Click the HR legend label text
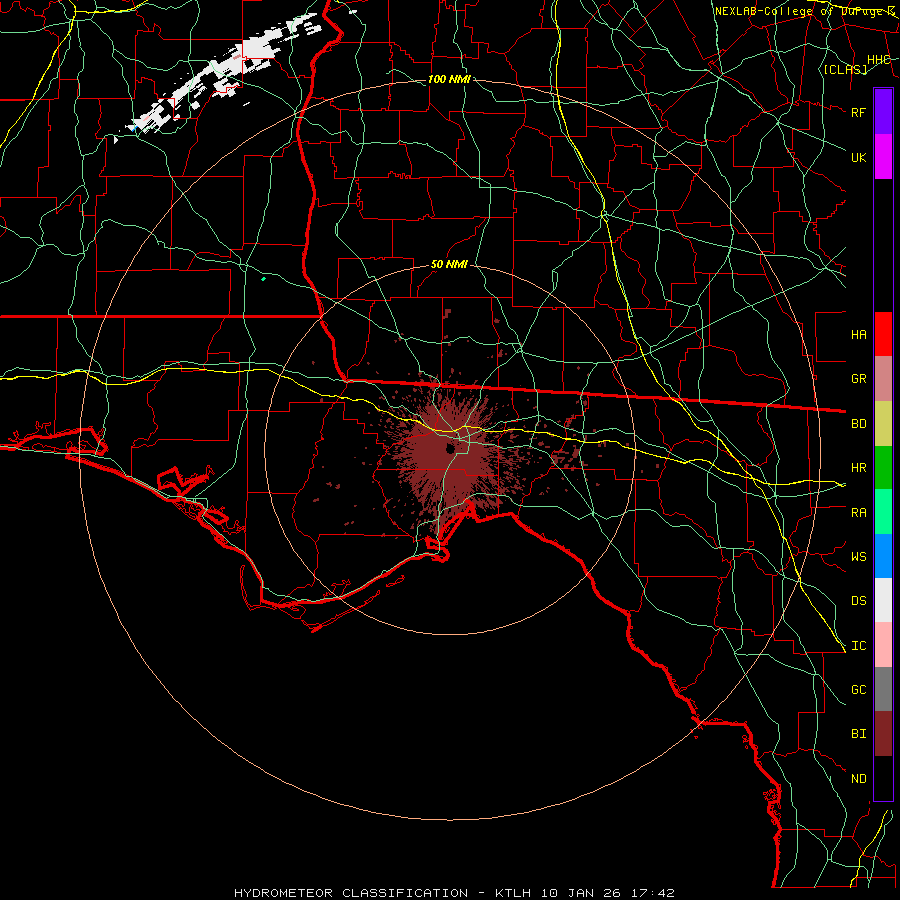The height and width of the screenshot is (900, 900). (859, 468)
